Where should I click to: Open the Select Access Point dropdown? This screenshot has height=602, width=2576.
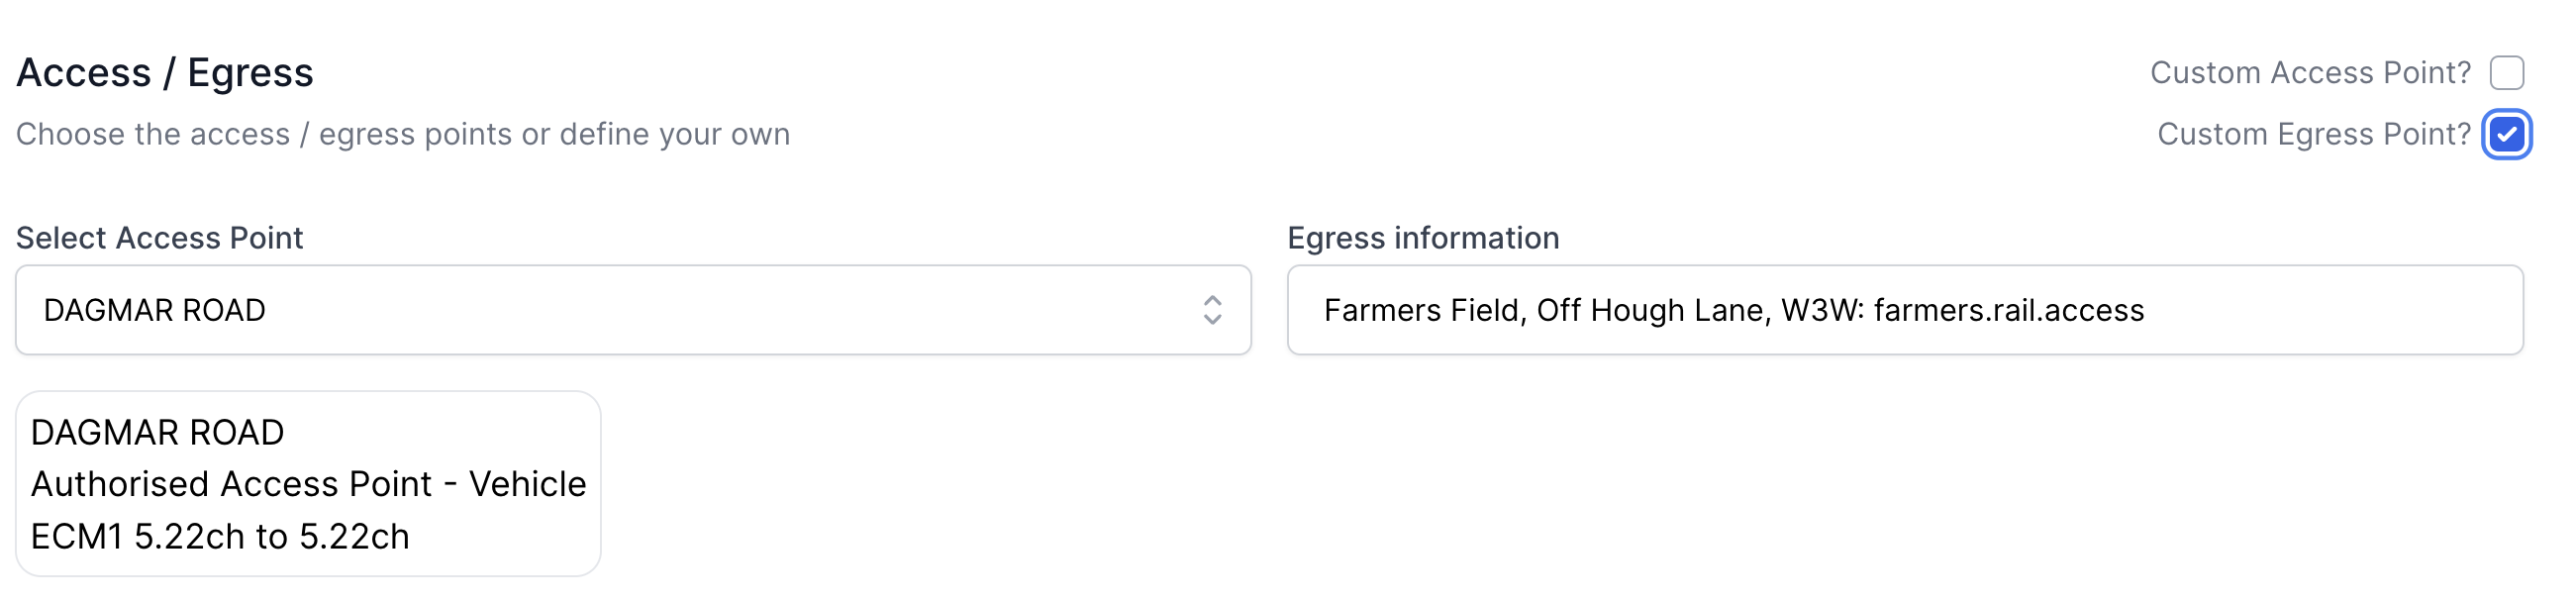click(x=632, y=310)
